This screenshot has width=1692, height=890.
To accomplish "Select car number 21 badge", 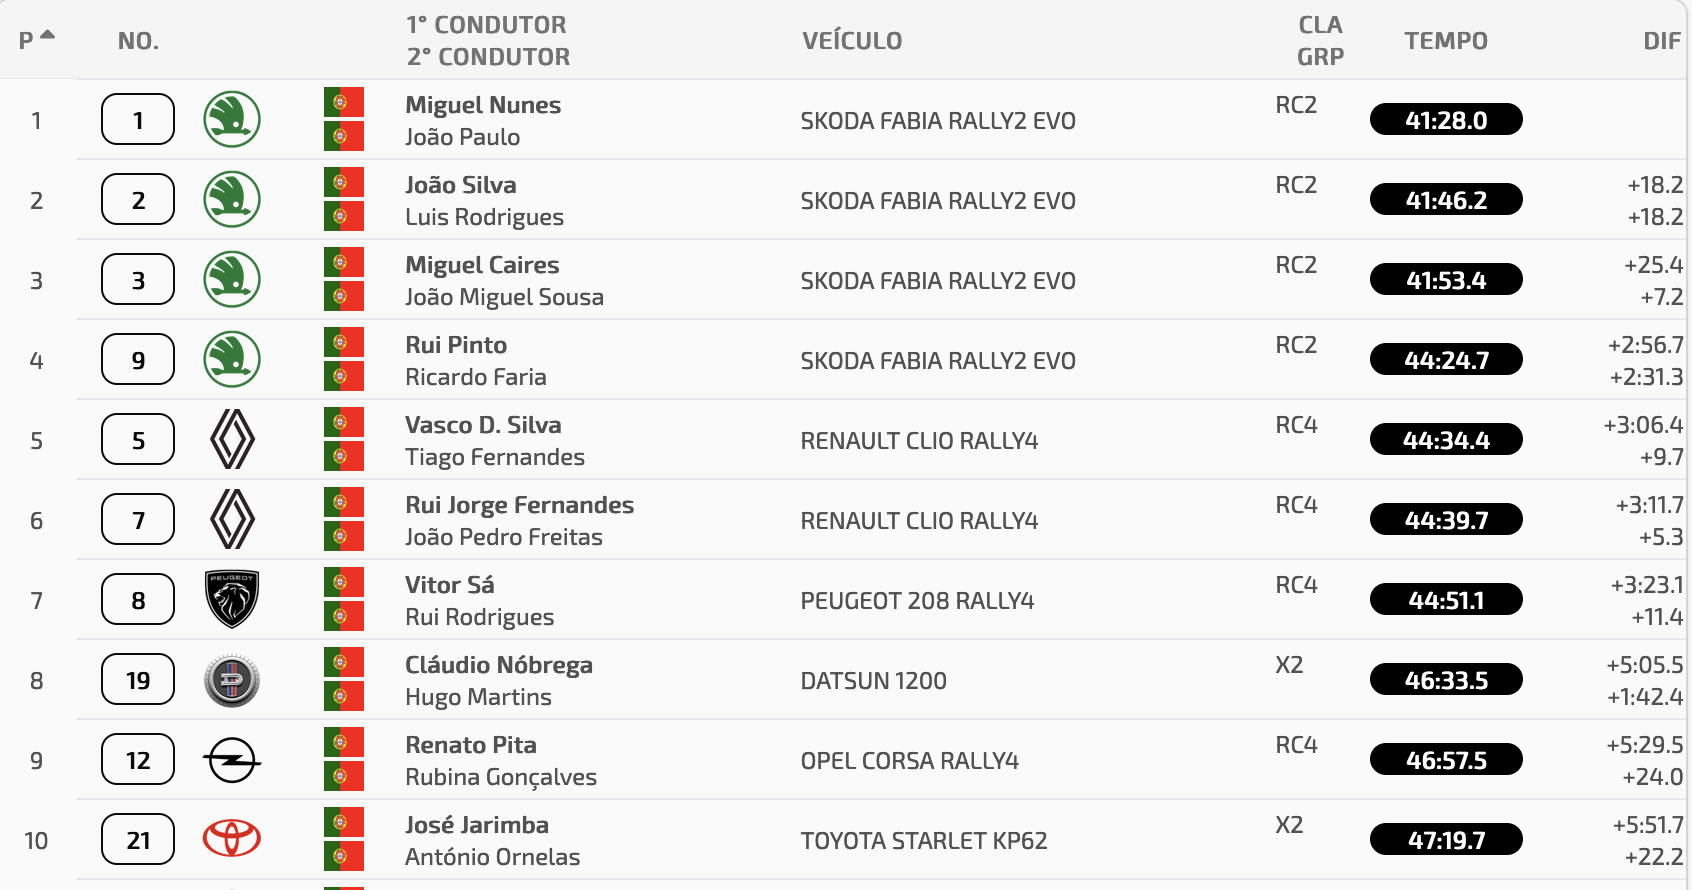I will (138, 840).
